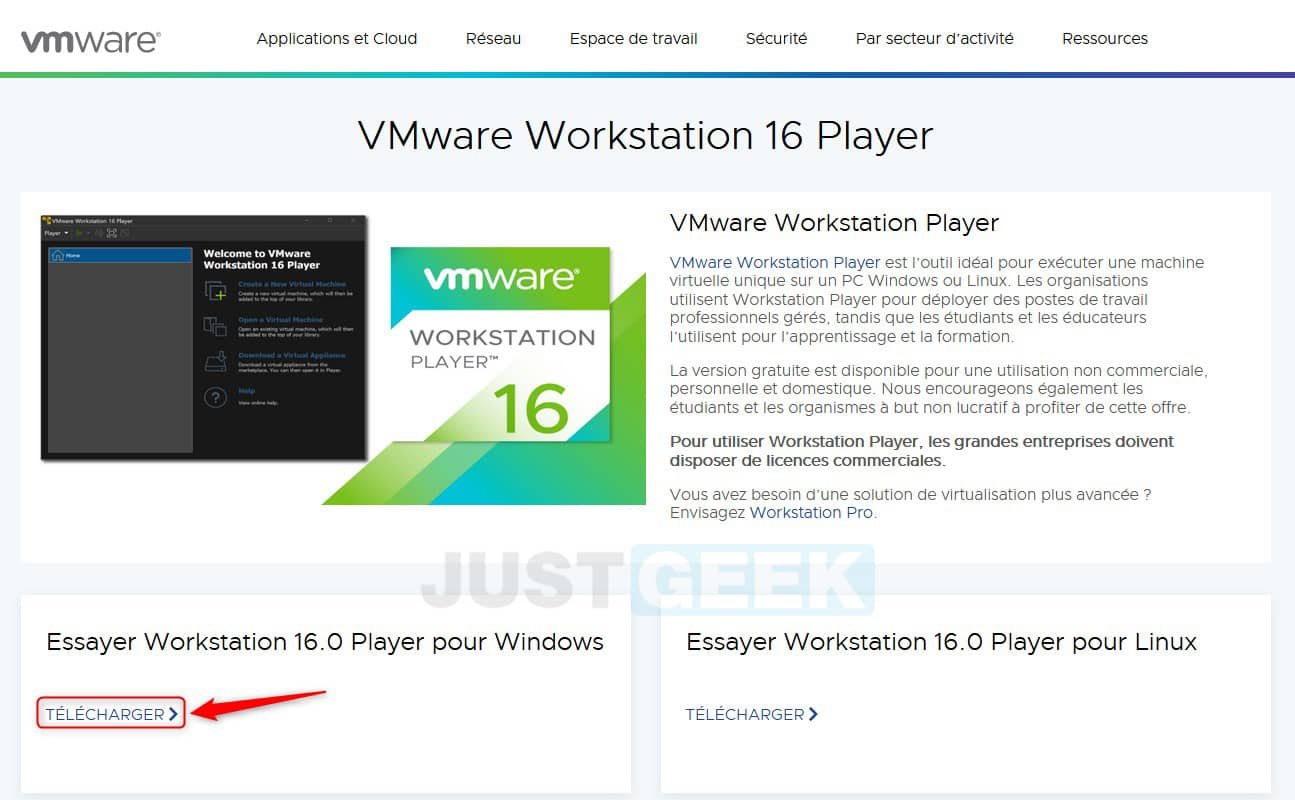Follow the VMware Workstation Player text link

(x=775, y=263)
